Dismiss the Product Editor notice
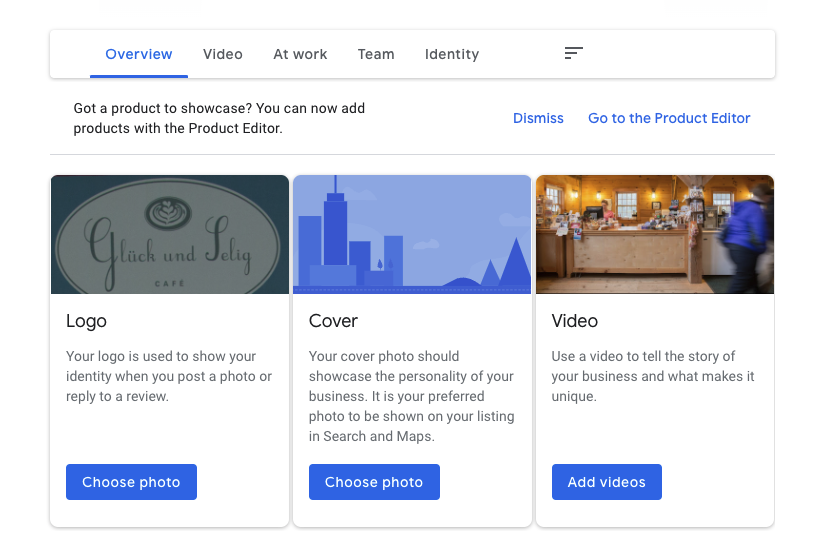 tap(538, 118)
